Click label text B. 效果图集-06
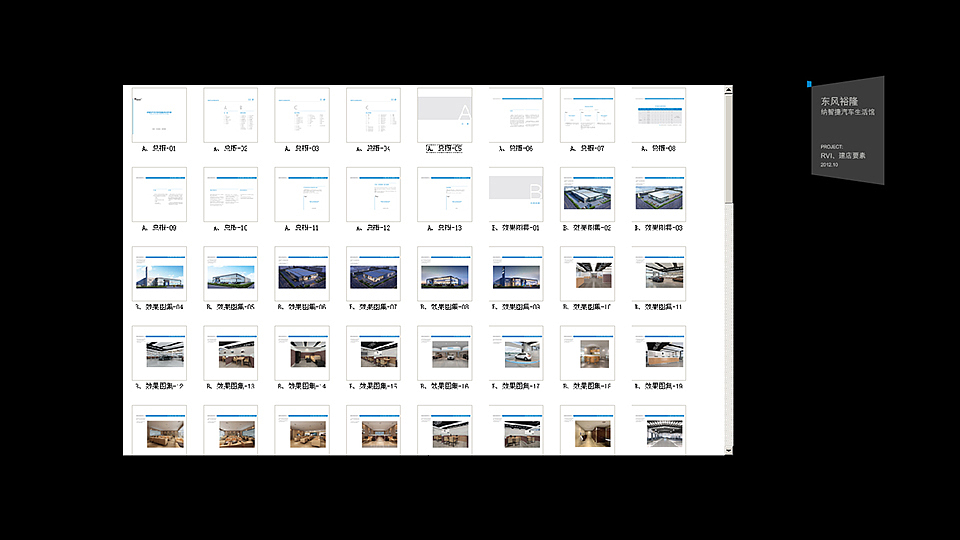Viewport: 960px width, 540px height. pos(302,307)
